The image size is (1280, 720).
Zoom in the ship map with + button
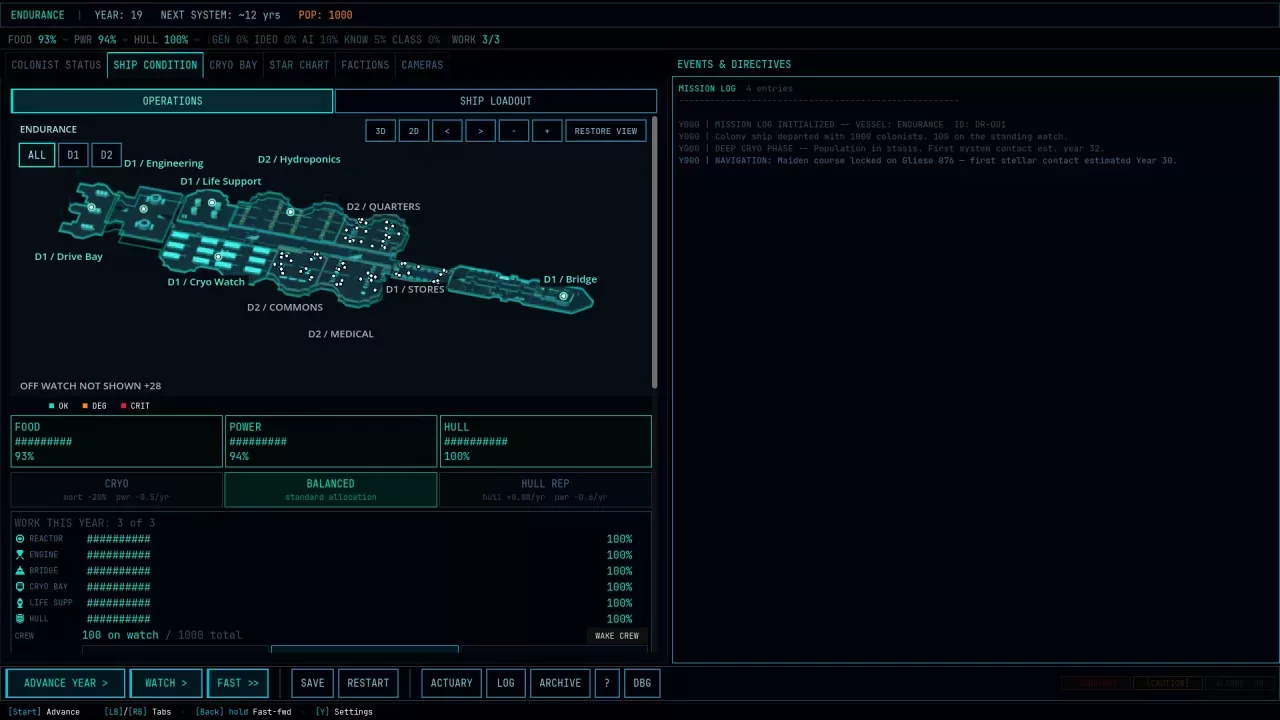pos(547,131)
